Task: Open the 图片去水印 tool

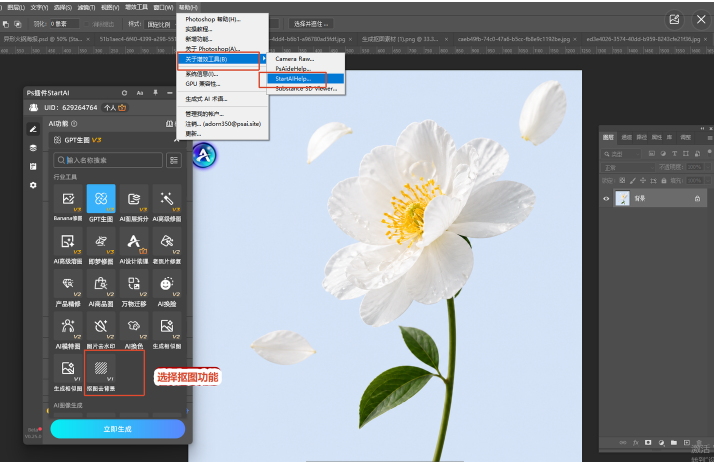Action: pos(101,330)
